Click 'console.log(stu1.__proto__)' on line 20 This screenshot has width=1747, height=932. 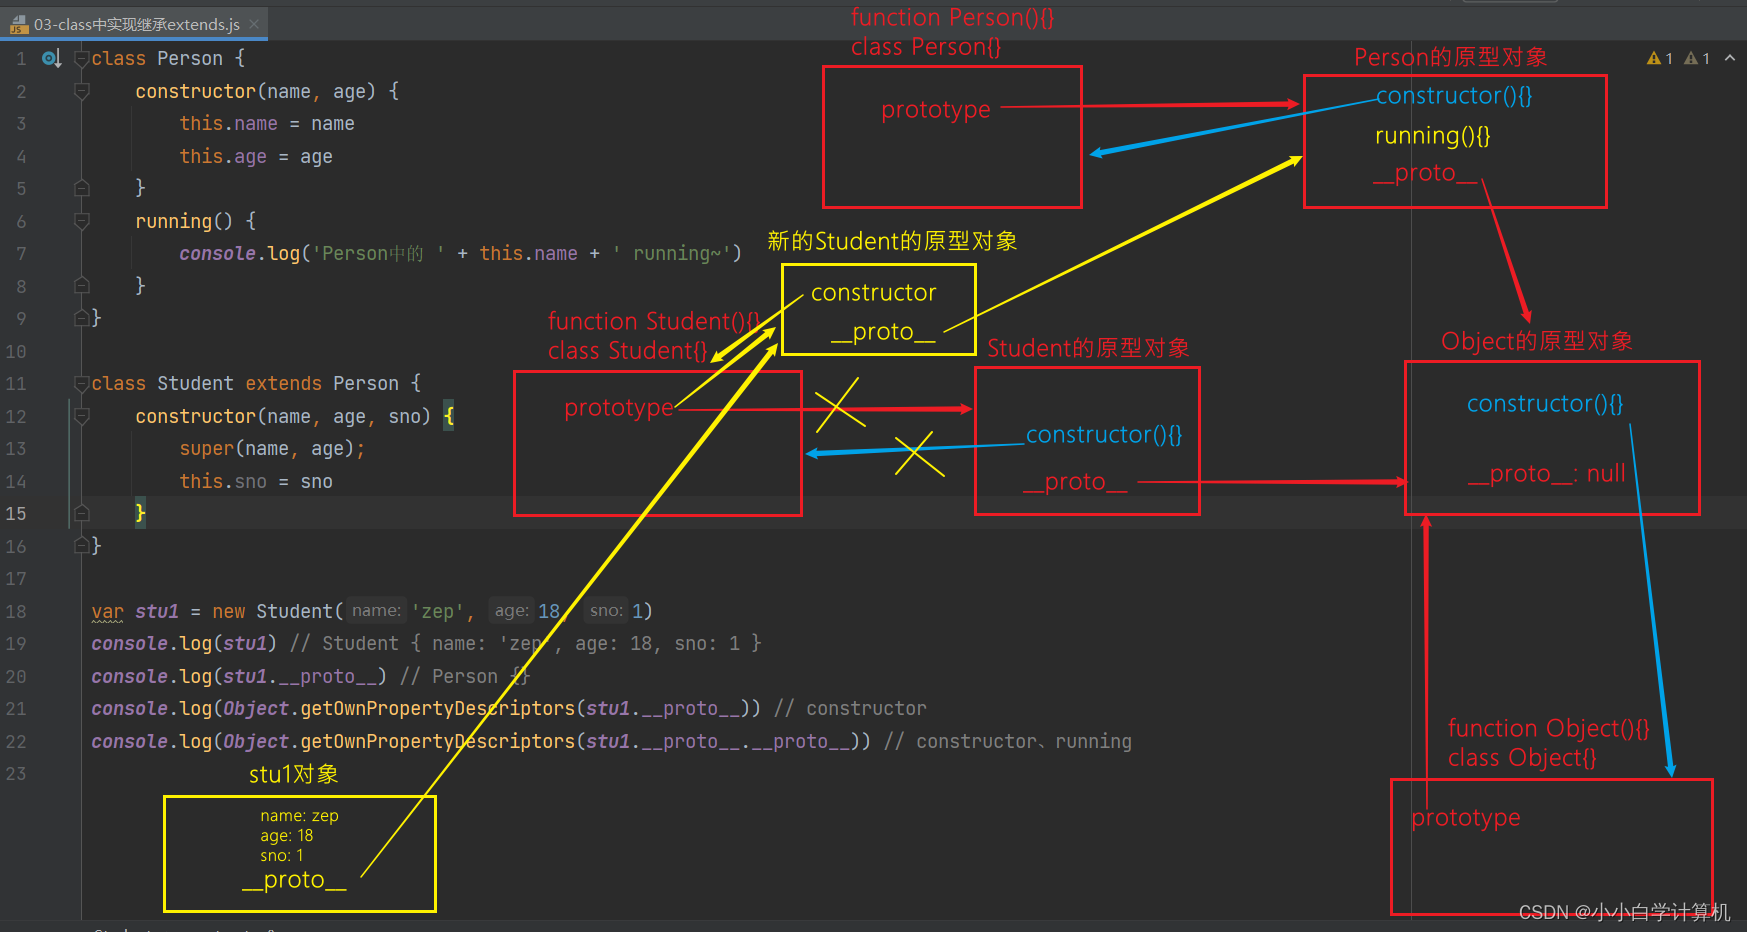(x=239, y=676)
